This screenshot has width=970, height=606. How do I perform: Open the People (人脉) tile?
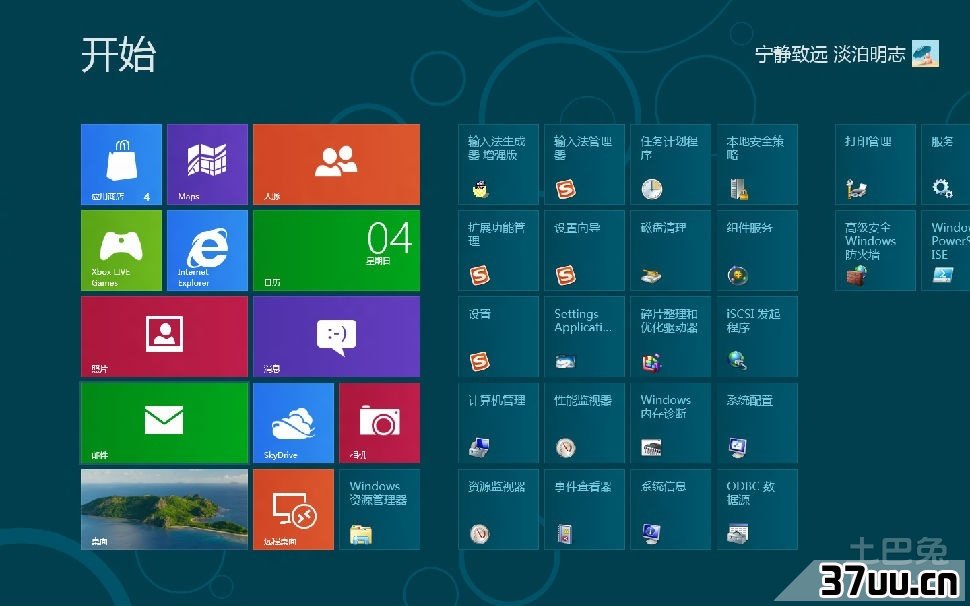click(337, 164)
